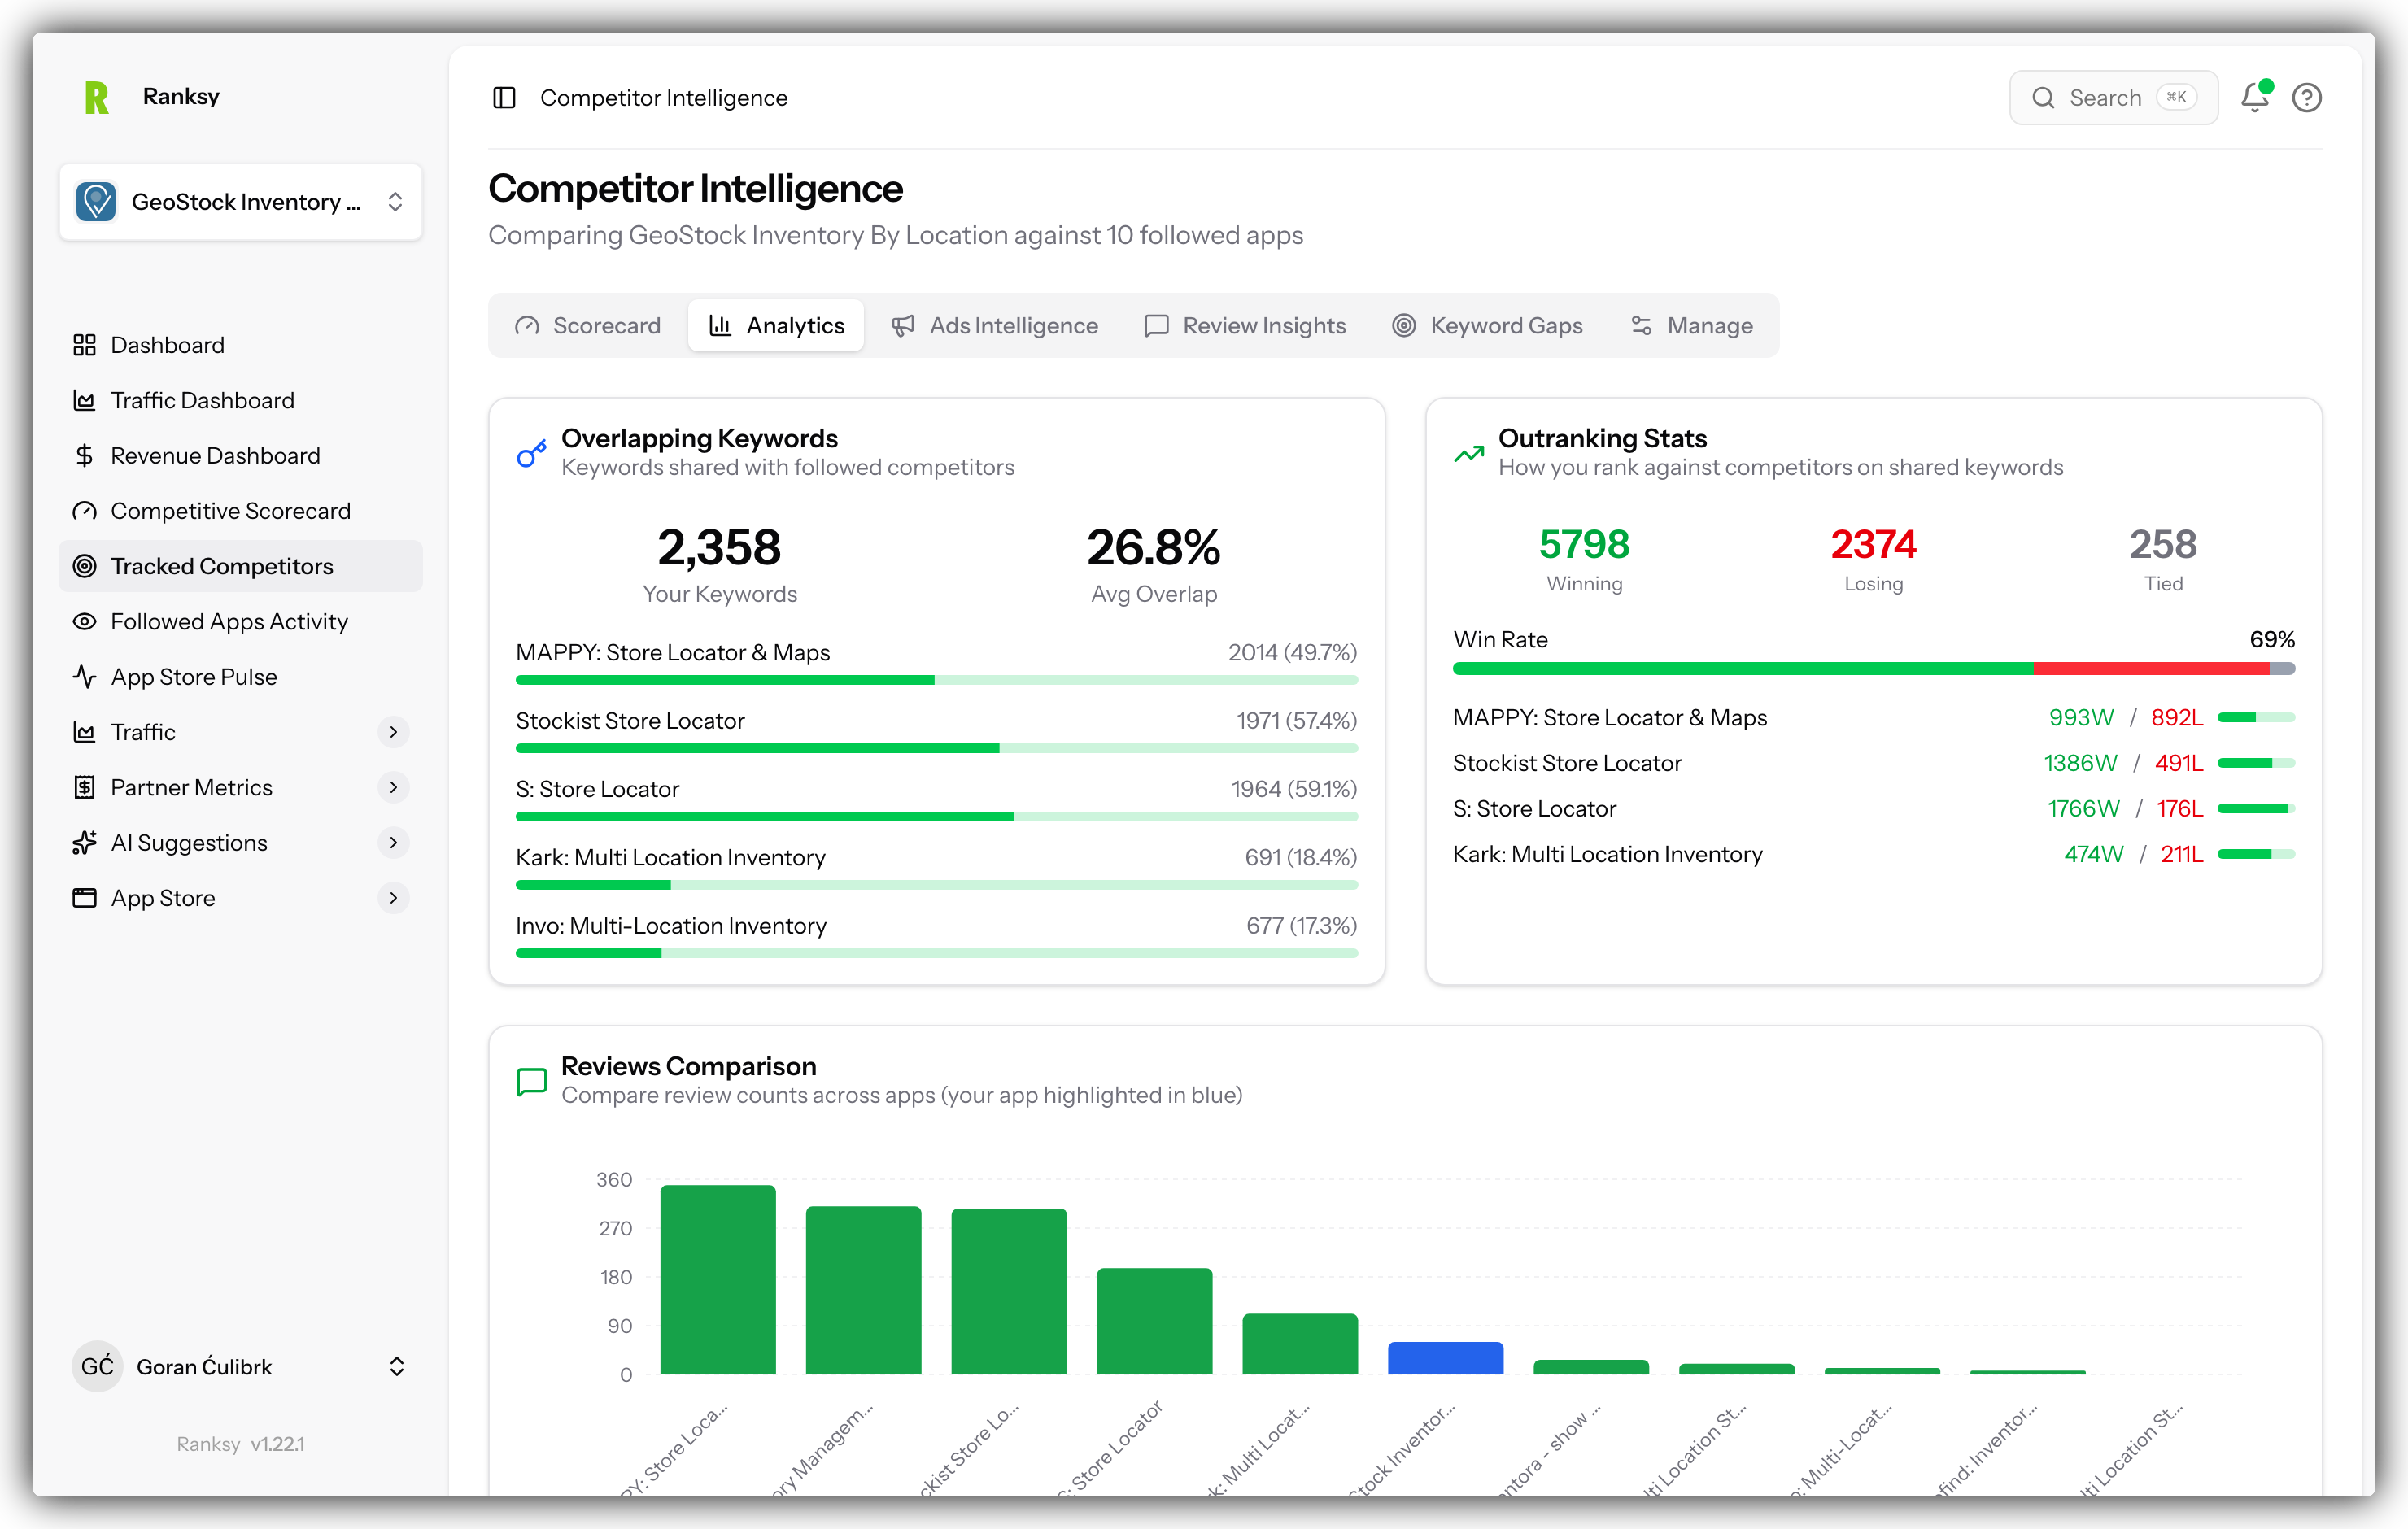Screen dimensions: 2408x1529
Task: Expand the App Store chevron
Action: pos(394,898)
